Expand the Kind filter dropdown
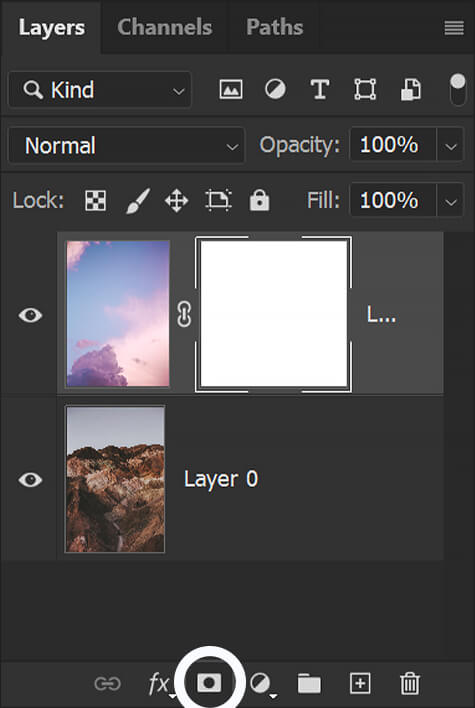475x708 pixels. tap(99, 89)
